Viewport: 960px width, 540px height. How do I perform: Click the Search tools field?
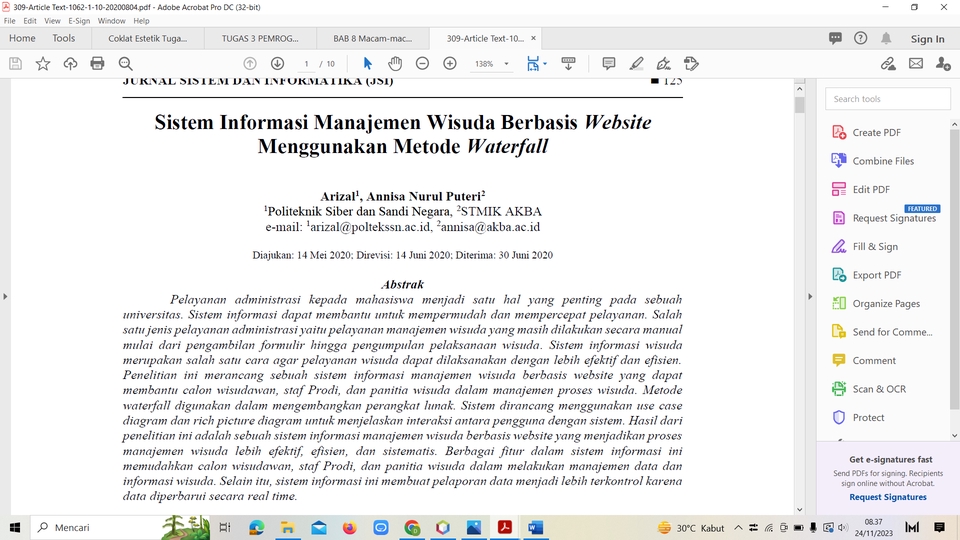tap(888, 99)
